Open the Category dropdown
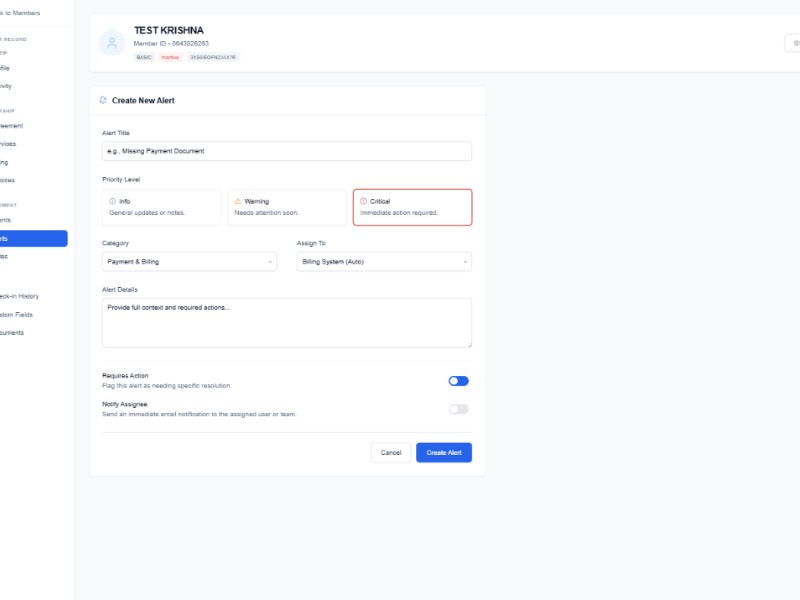Viewport: 800px width, 600px height. click(190, 261)
